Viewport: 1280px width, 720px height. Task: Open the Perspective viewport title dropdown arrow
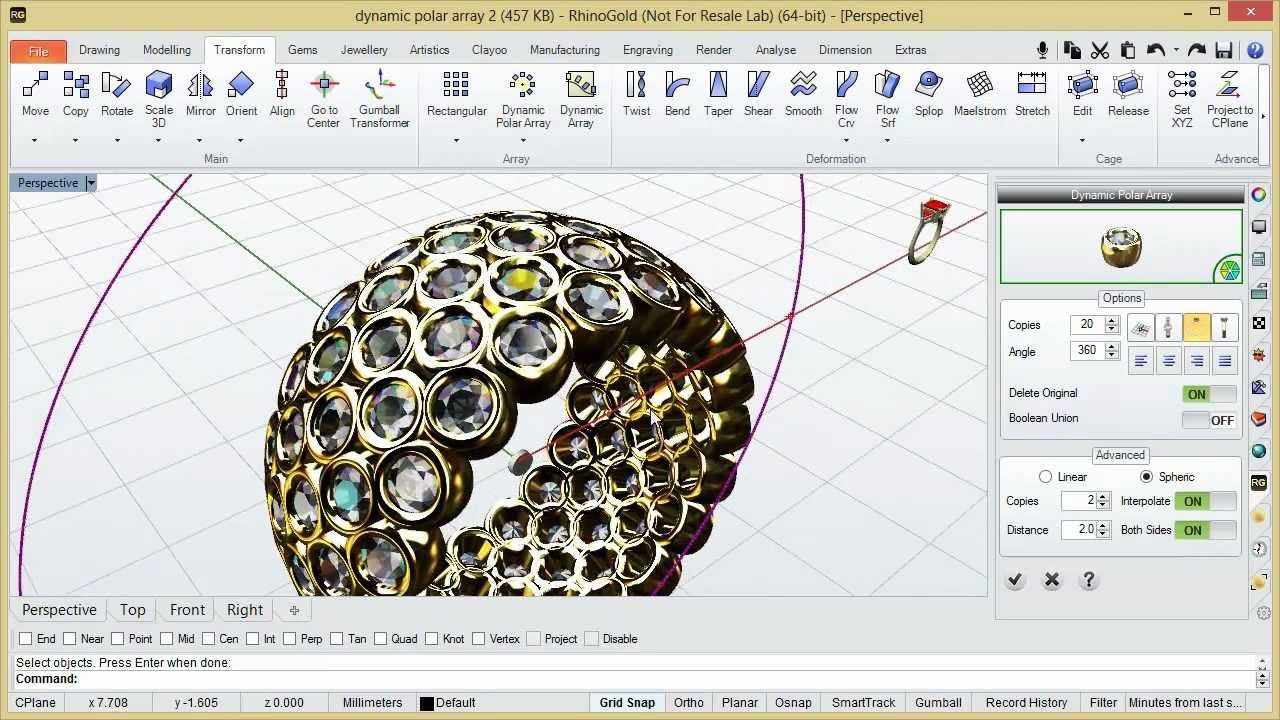click(x=90, y=183)
